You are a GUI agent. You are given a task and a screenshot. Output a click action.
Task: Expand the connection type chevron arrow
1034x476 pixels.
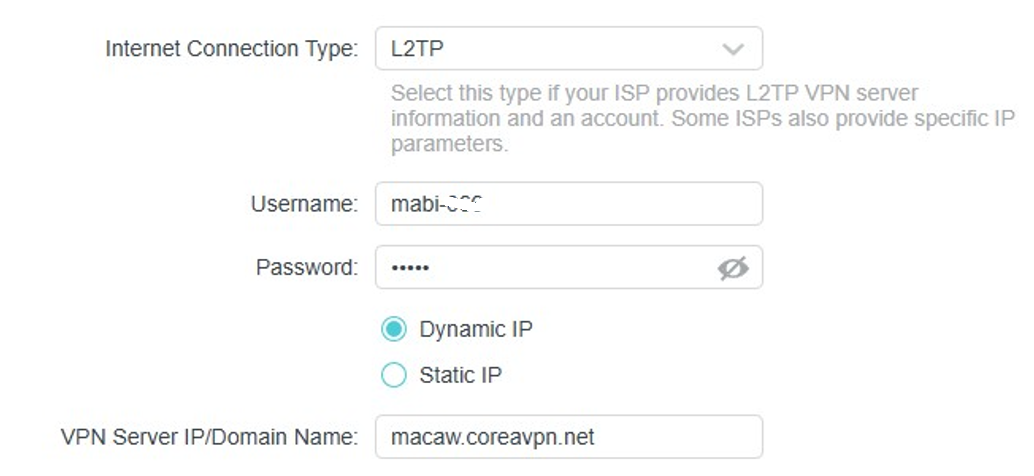[x=733, y=49]
